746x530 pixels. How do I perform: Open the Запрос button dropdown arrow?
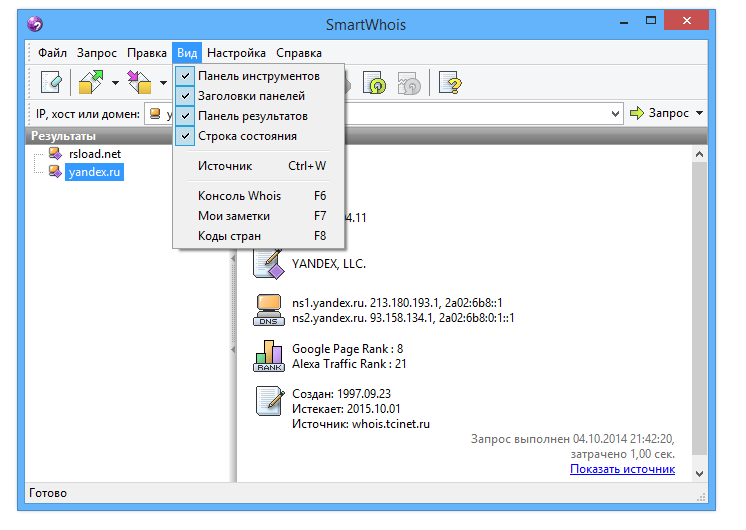point(699,113)
